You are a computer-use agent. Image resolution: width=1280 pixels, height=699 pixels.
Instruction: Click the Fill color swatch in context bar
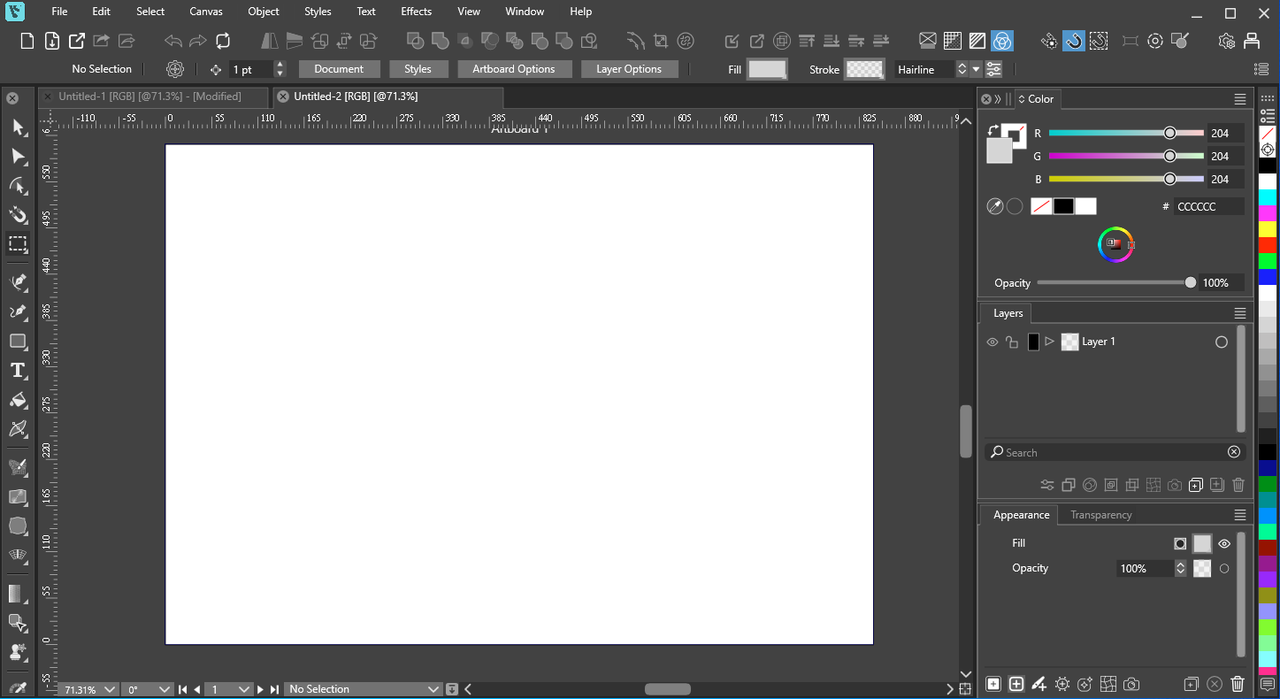(x=767, y=69)
